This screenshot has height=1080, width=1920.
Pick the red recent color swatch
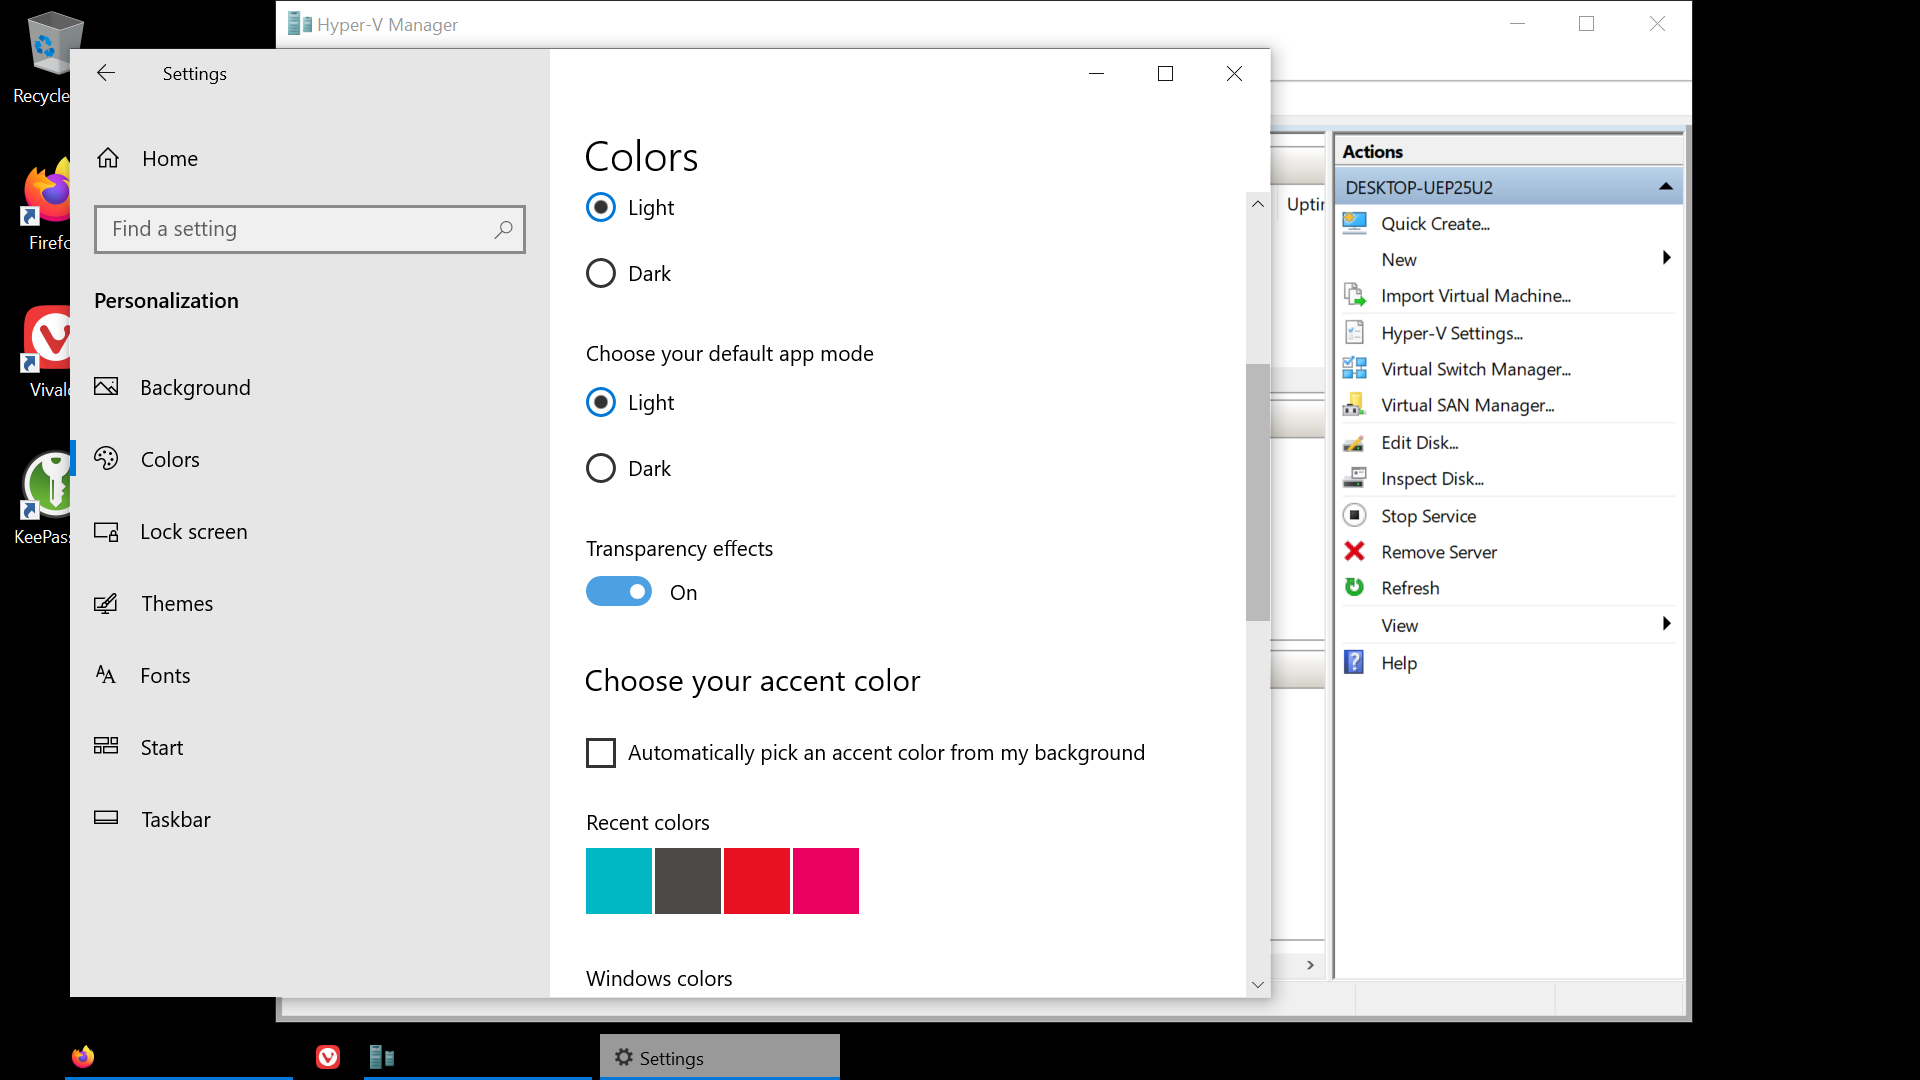pos(757,881)
